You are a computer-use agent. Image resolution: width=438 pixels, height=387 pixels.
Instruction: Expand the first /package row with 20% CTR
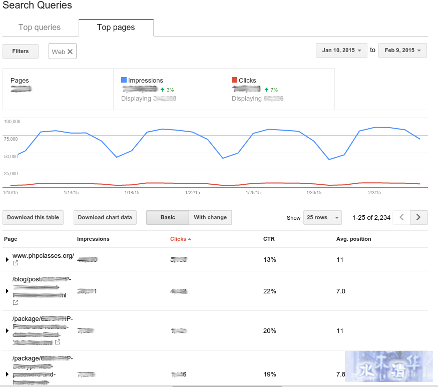click(x=7, y=331)
